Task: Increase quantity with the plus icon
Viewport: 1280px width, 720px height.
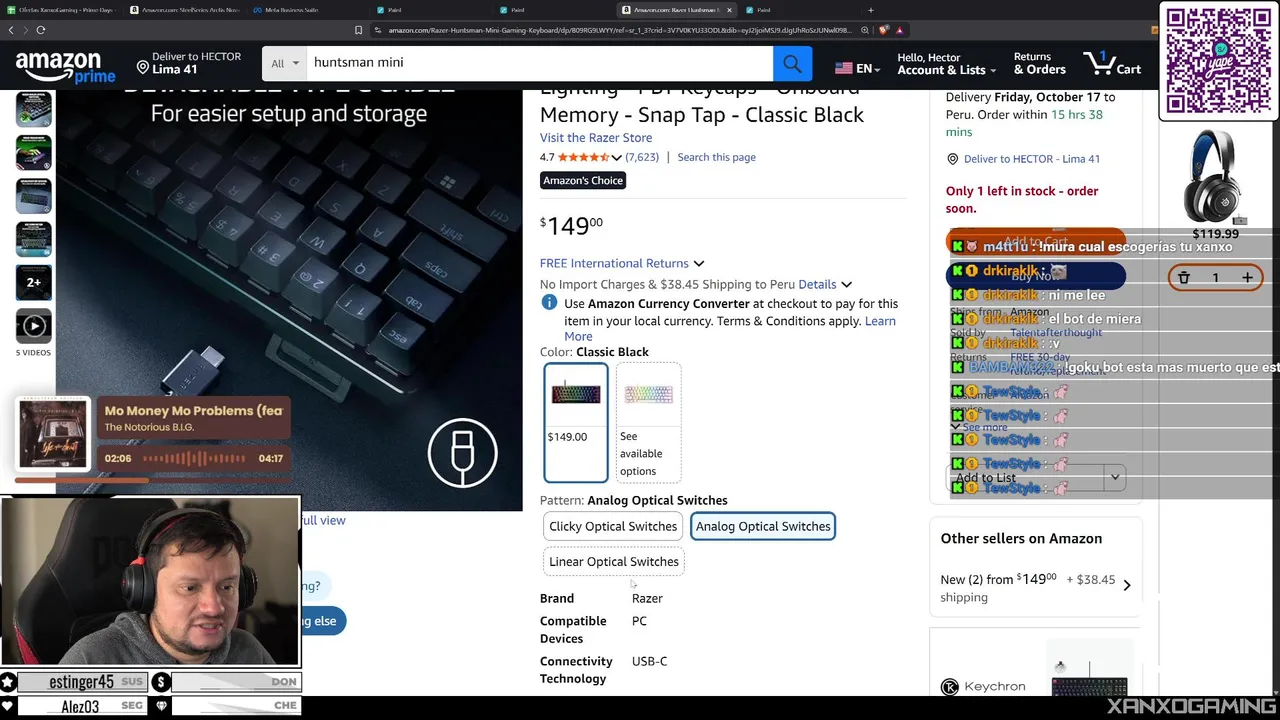Action: coord(1247,278)
